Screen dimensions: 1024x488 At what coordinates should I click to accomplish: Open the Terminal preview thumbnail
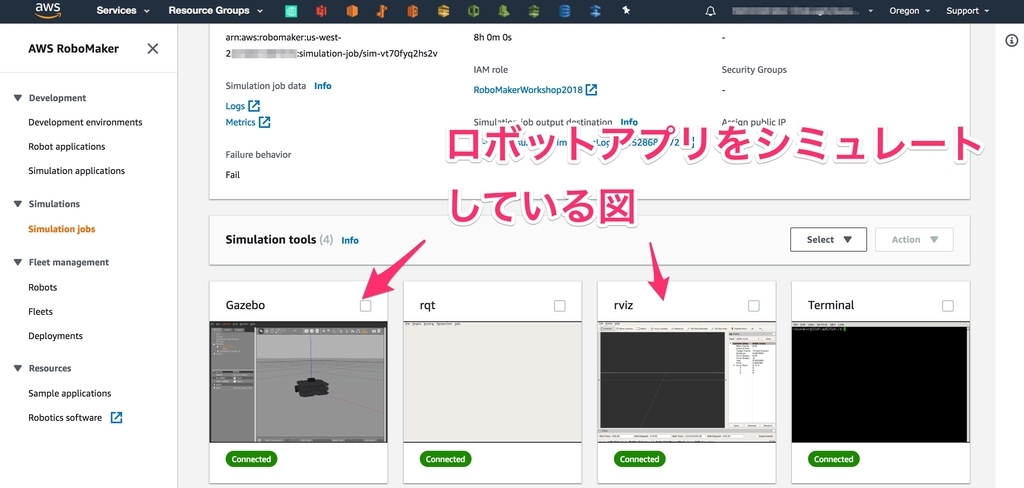880,382
